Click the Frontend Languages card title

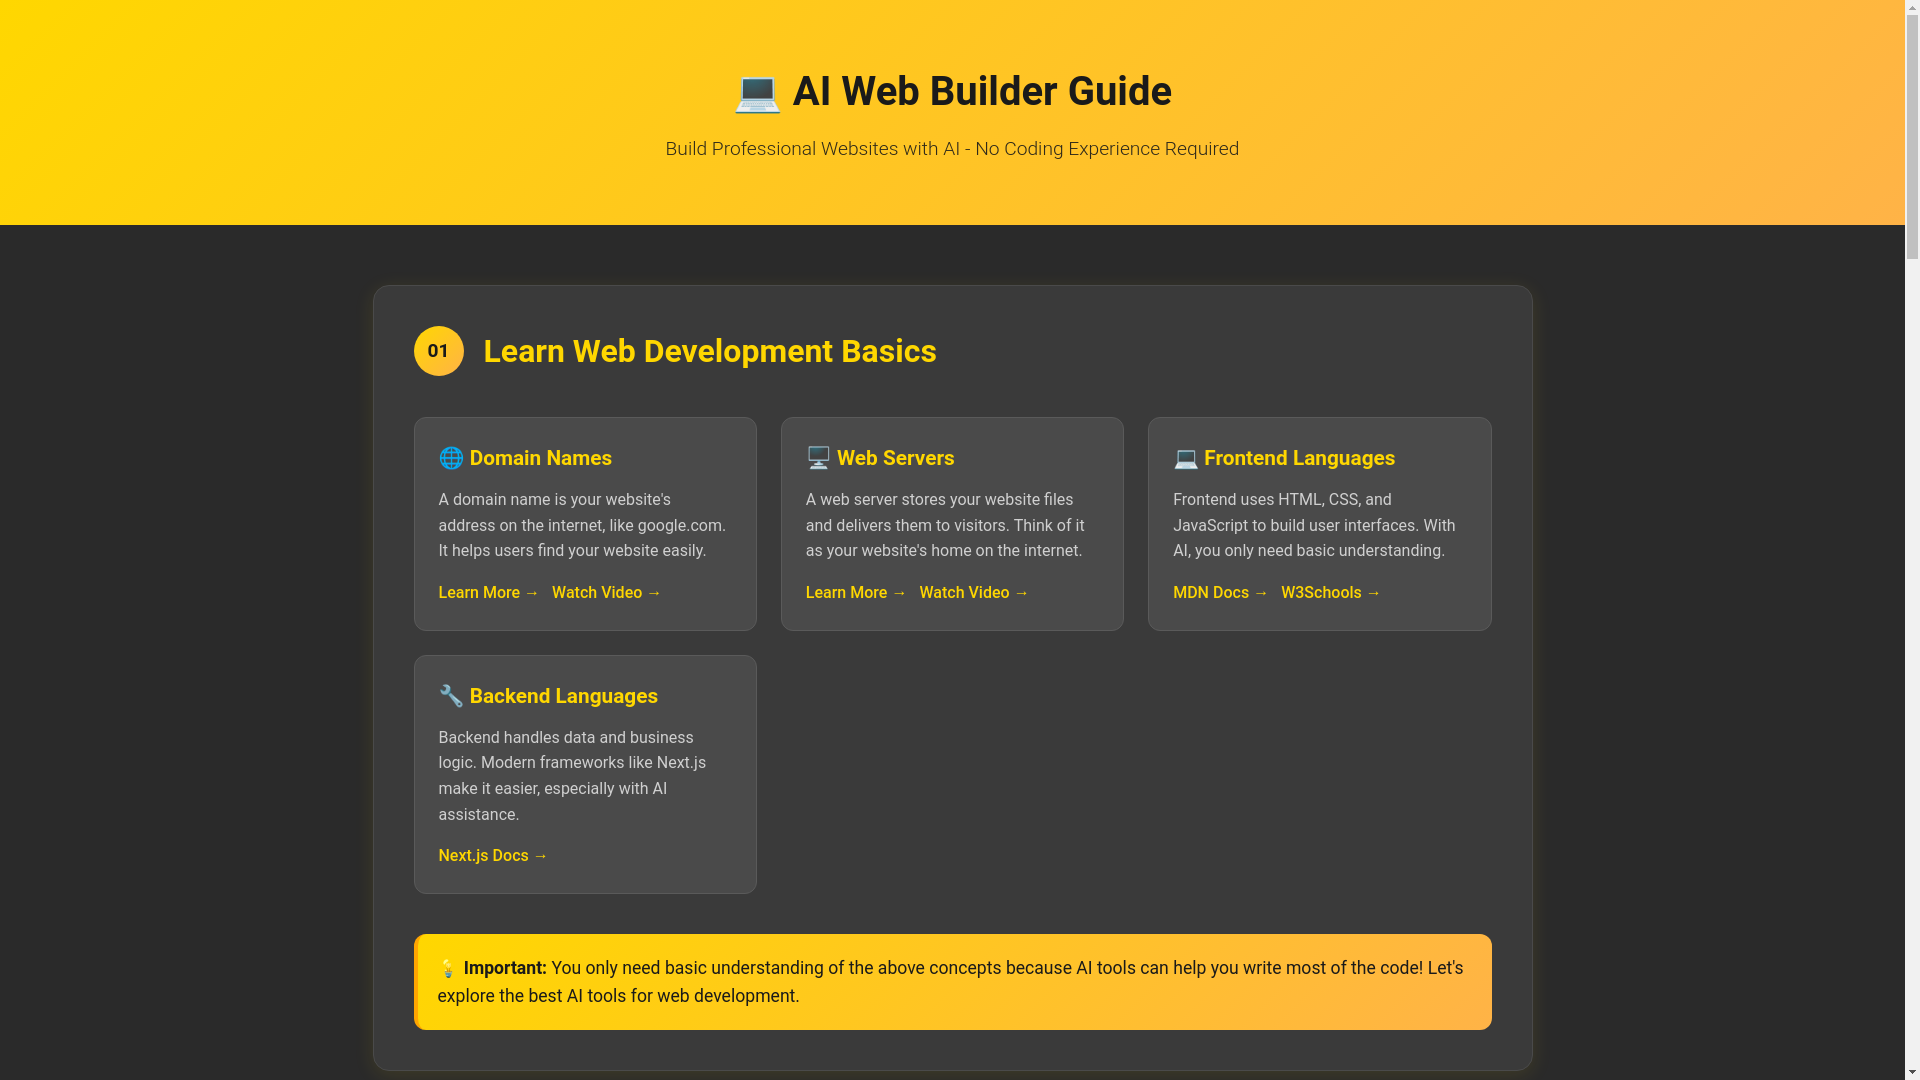pos(1284,458)
